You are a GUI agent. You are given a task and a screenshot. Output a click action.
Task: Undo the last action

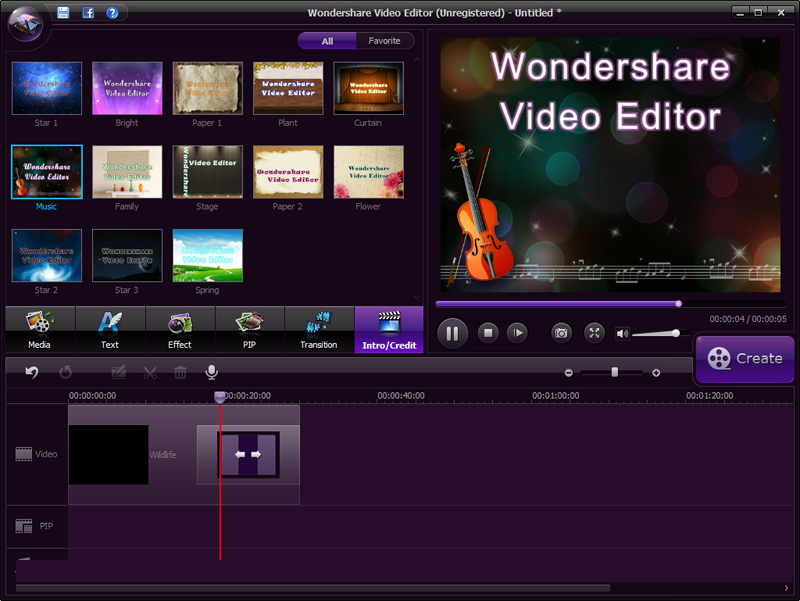tap(32, 372)
